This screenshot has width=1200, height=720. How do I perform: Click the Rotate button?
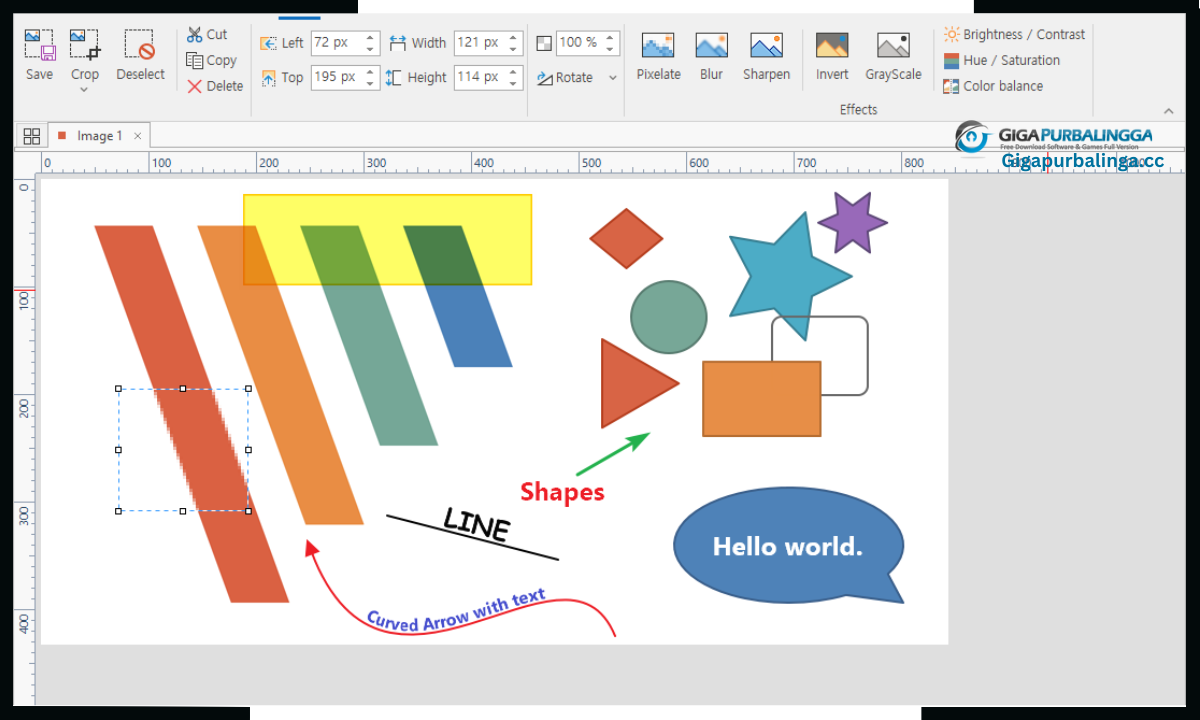point(565,77)
